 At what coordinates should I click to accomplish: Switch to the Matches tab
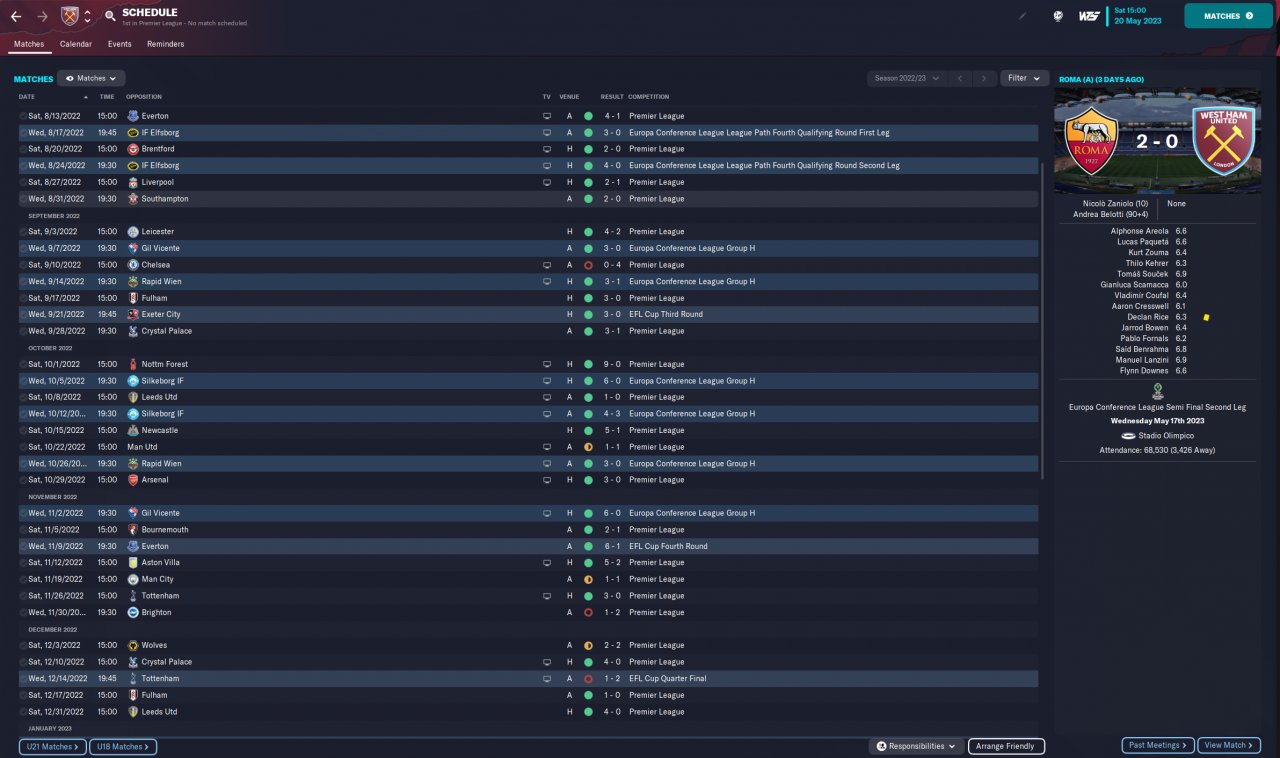29,44
